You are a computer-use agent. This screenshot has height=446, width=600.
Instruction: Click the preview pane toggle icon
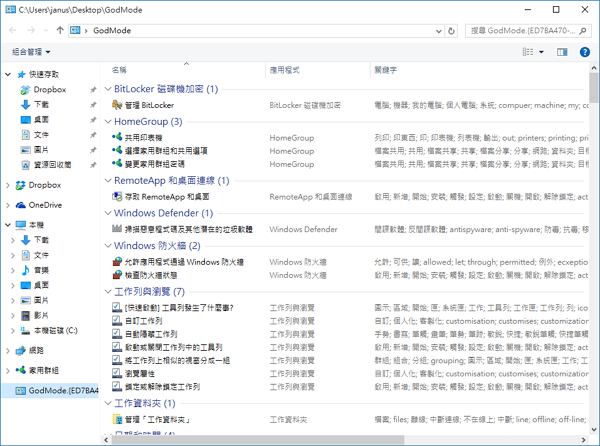coord(562,52)
